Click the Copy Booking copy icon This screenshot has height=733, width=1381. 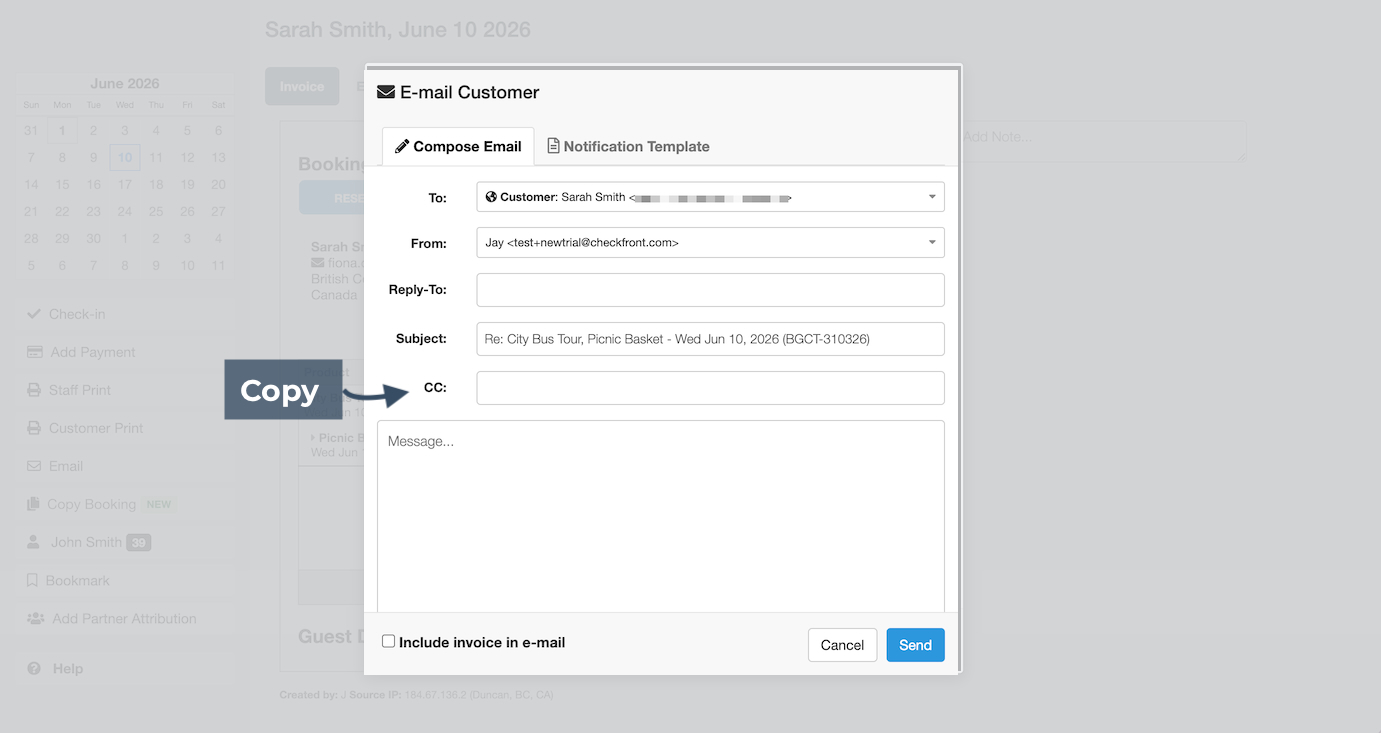(x=33, y=504)
